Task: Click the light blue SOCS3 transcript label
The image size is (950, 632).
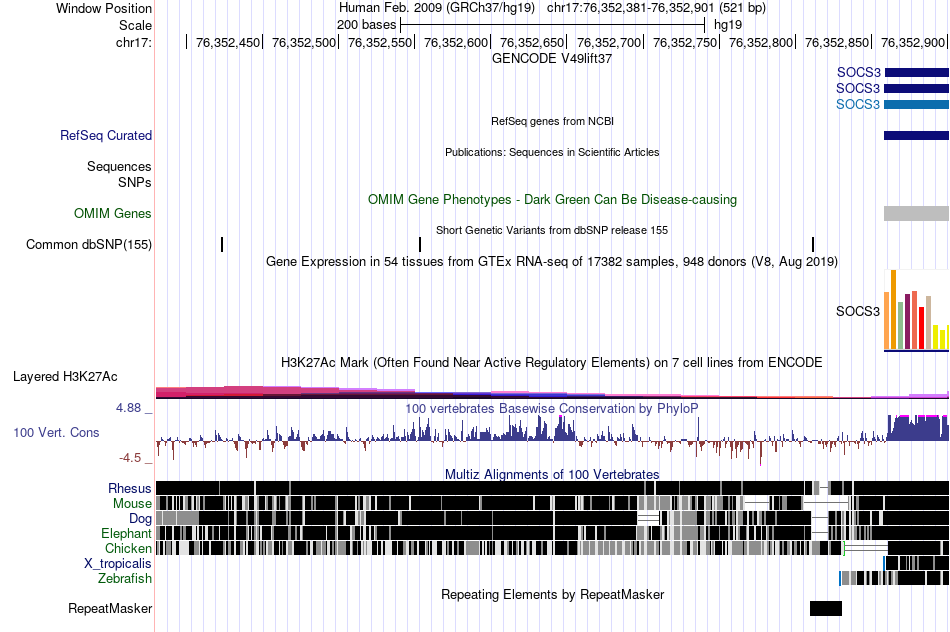Action: point(858,104)
